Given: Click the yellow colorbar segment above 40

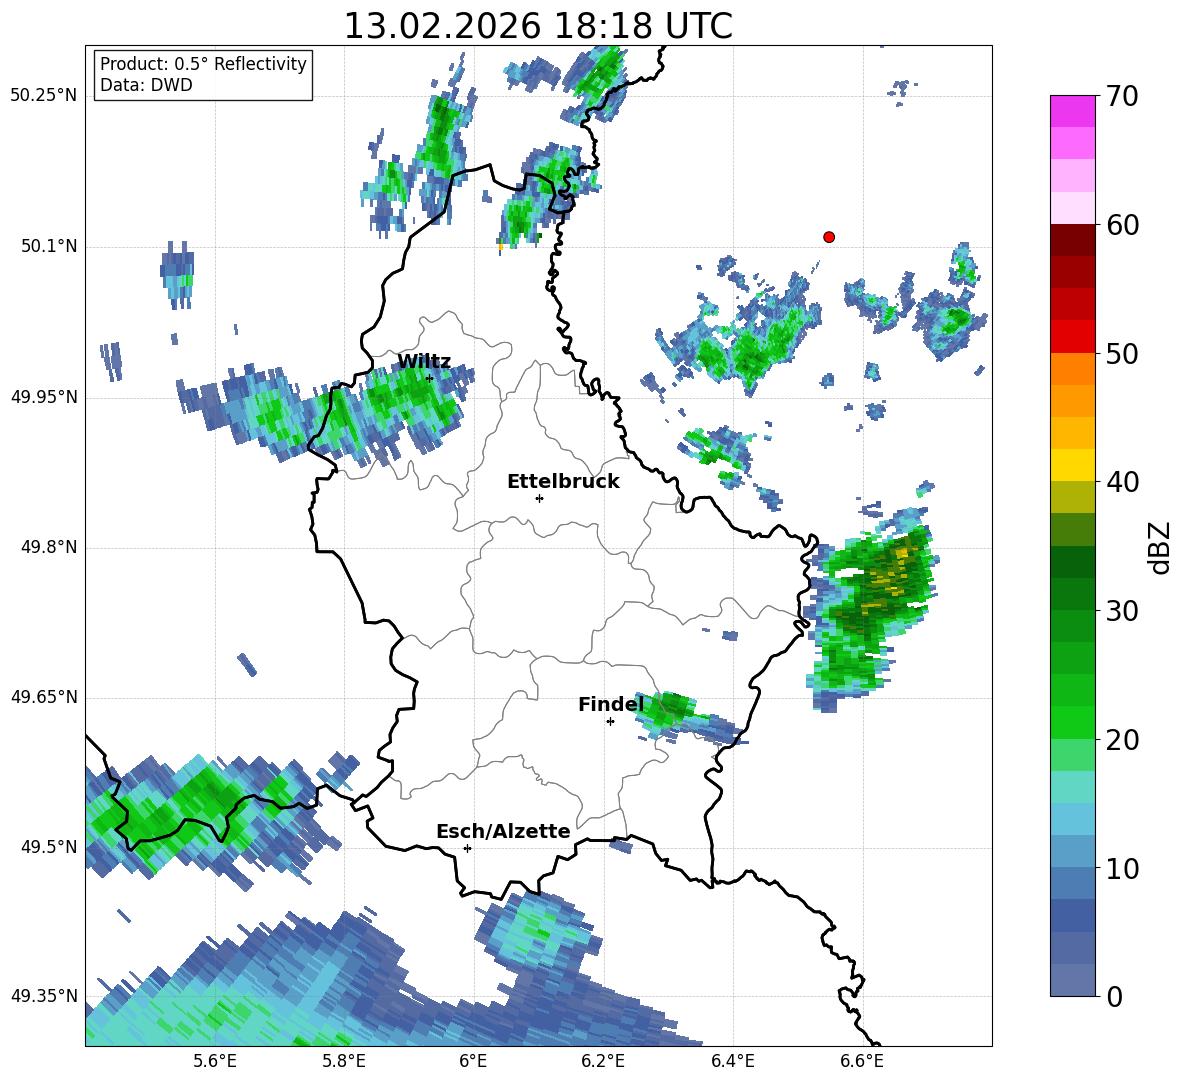Looking at the screenshot, I should tap(1072, 465).
